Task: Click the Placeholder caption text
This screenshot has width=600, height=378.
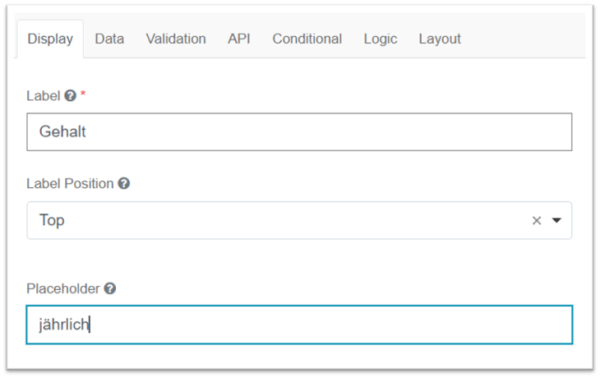Action: pyautogui.click(x=63, y=288)
